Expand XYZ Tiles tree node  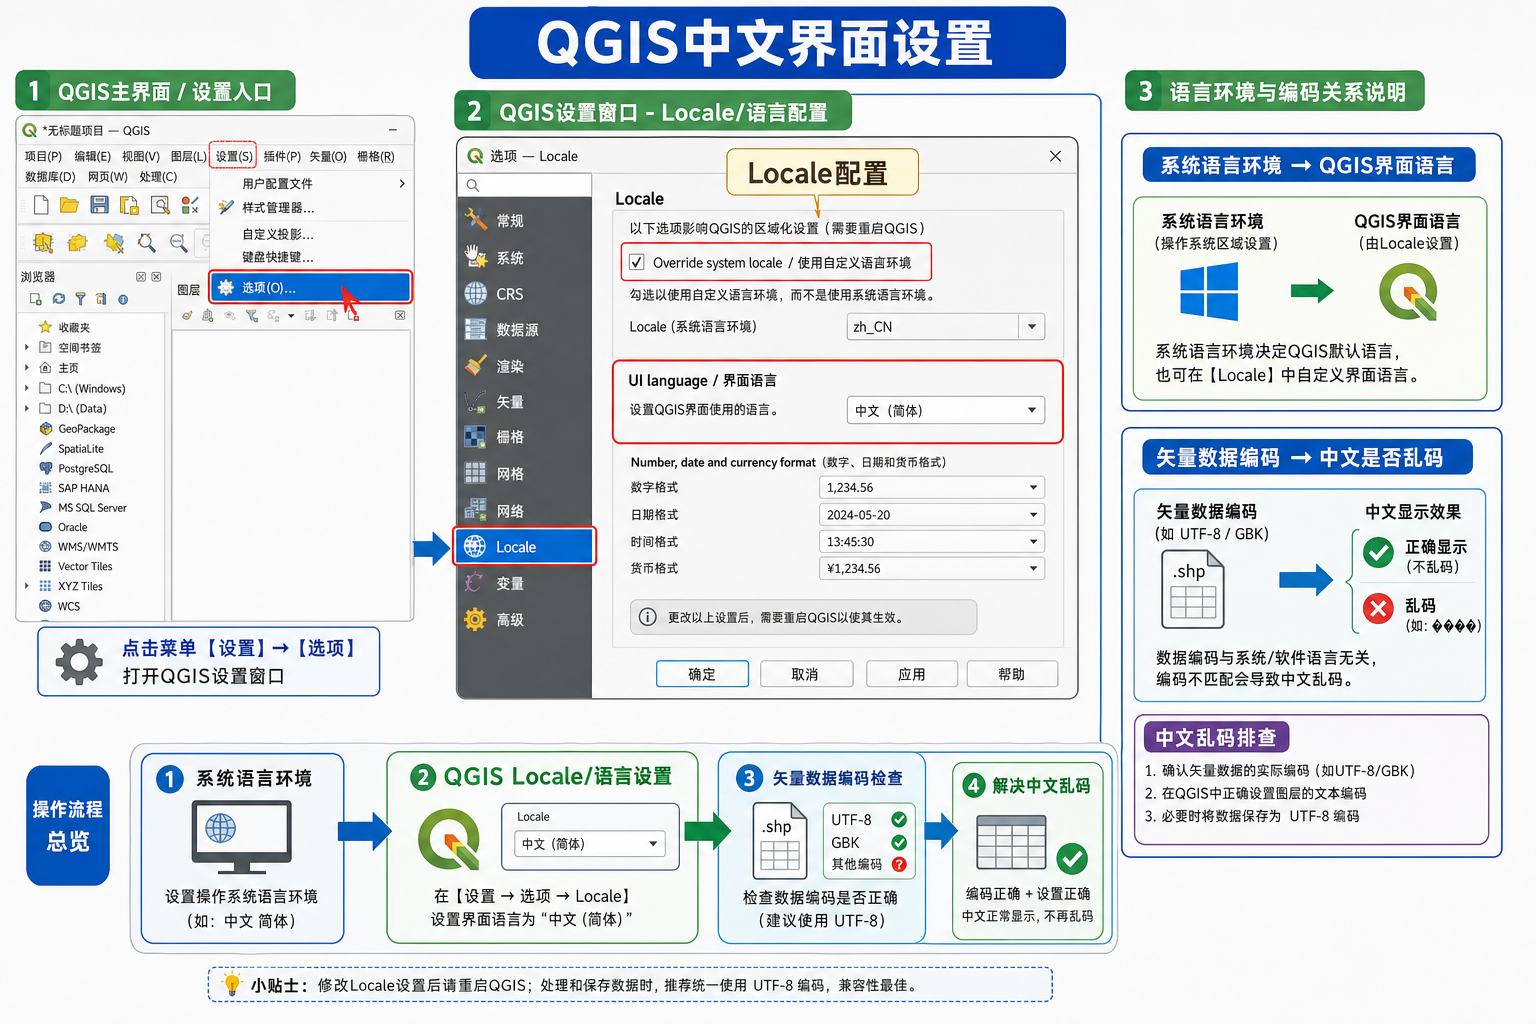coord(27,586)
